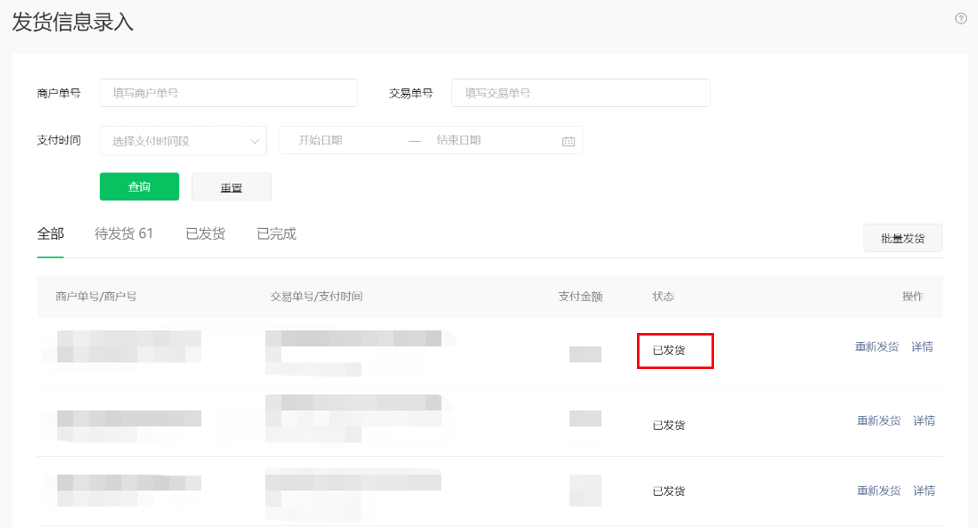Open 详情 for the first order
978x528 pixels.
[x=922, y=347]
